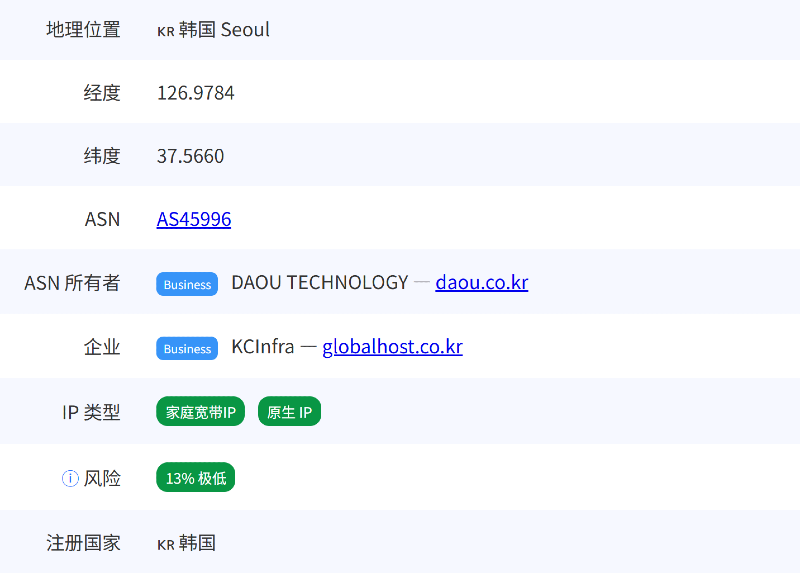800x577 pixels.
Task: Click the ASN 所有者 row label
Action: click(72, 283)
